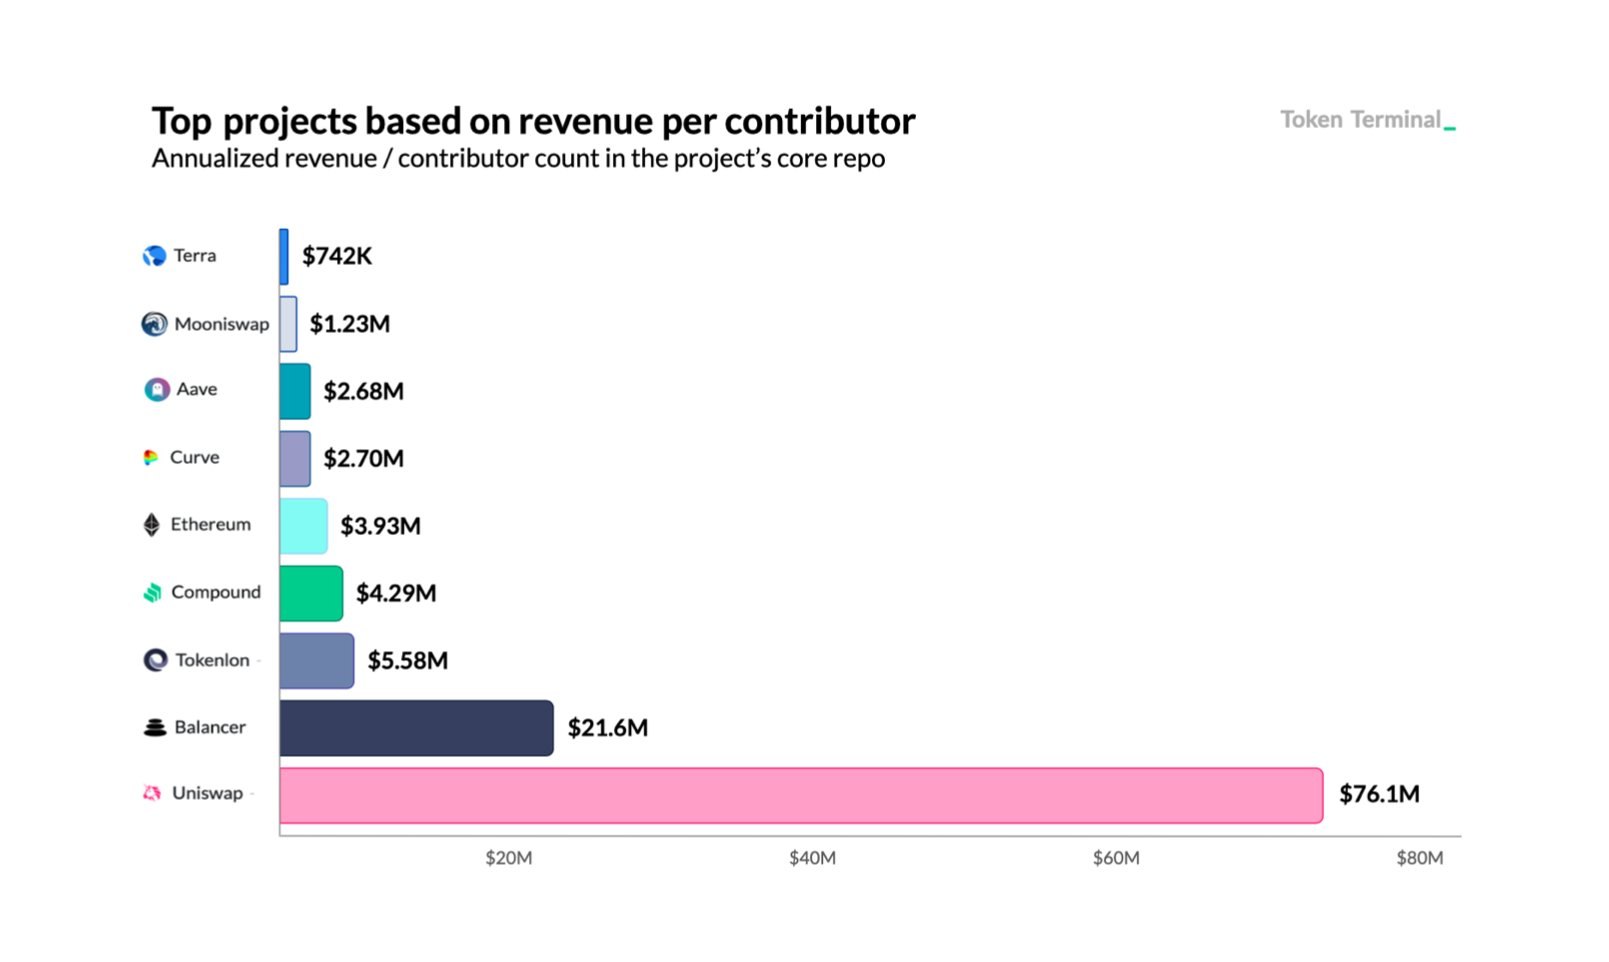Click the Mooniswap logo icon

pos(154,324)
